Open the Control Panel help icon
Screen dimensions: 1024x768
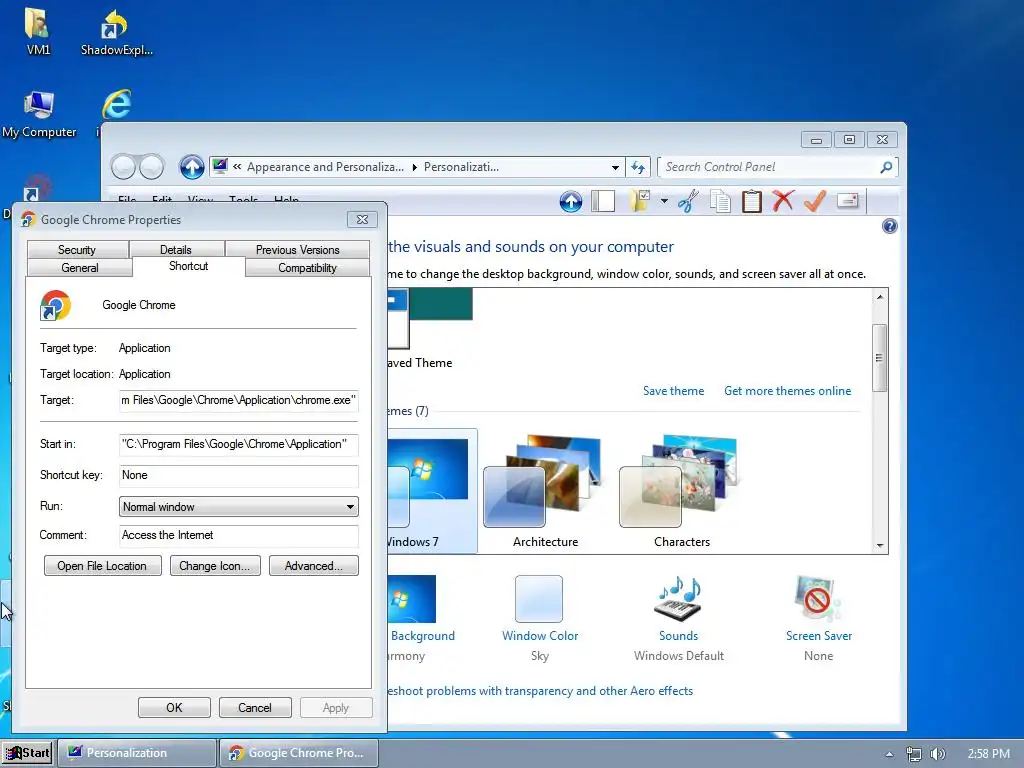point(889,227)
